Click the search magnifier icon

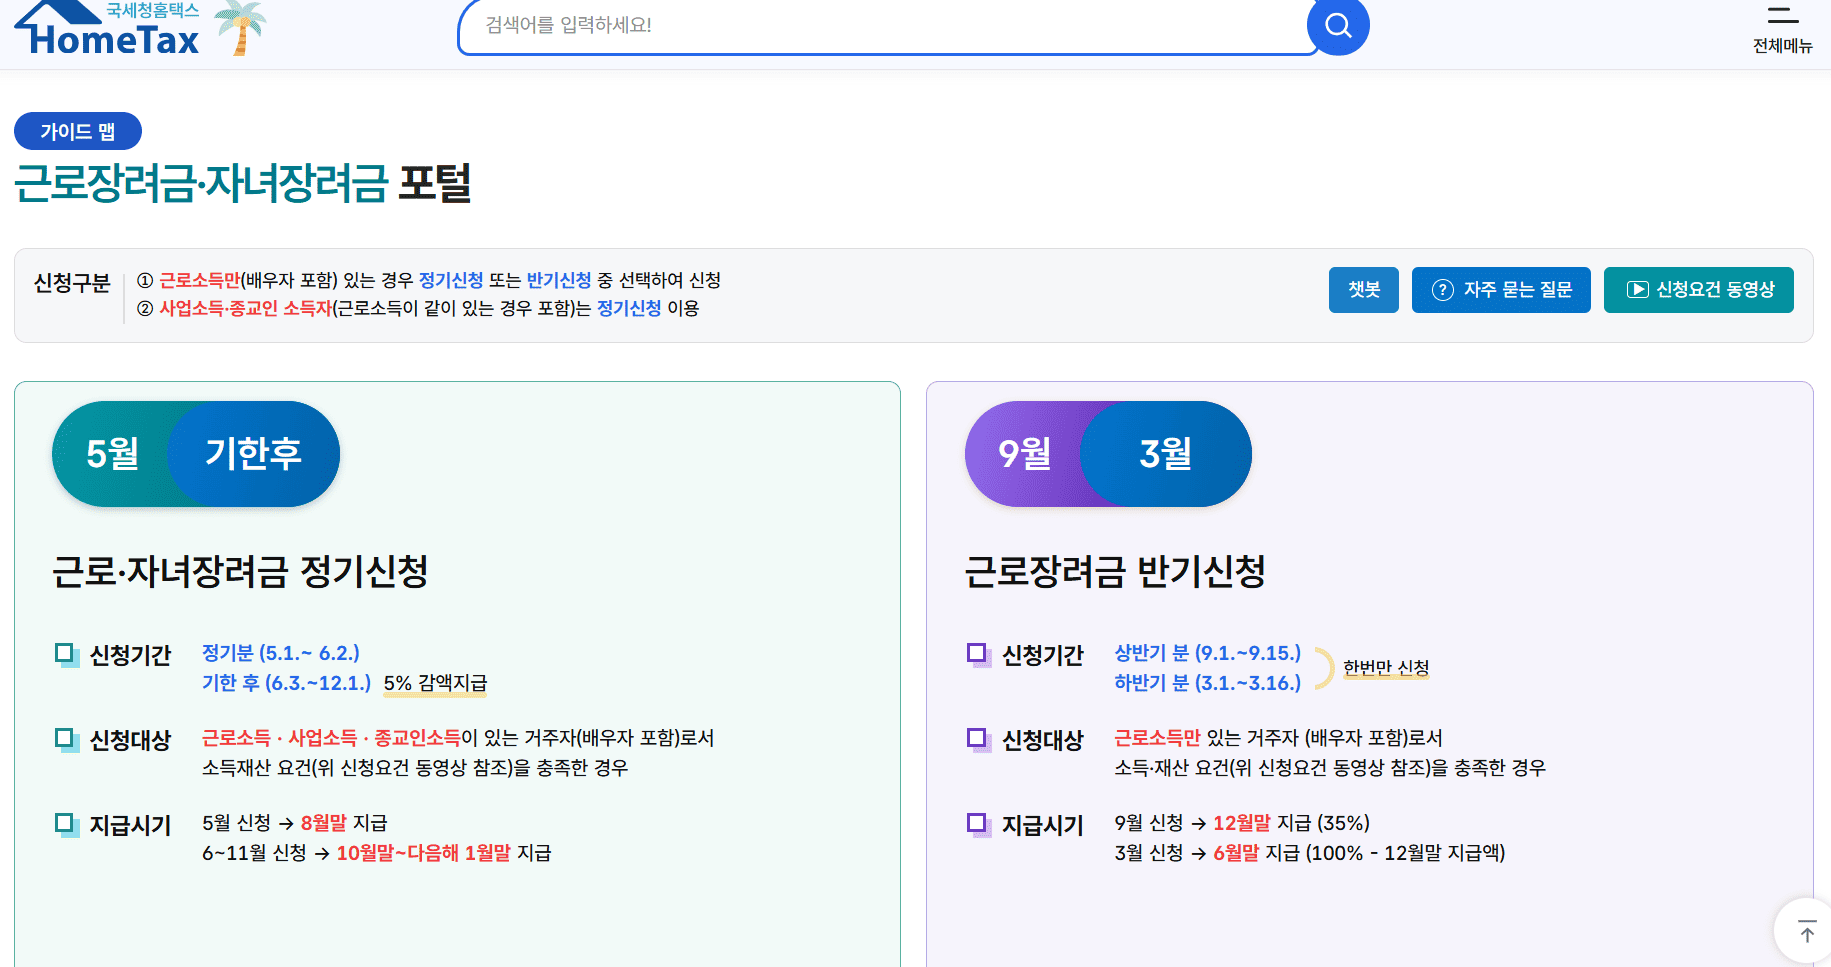[x=1338, y=26]
